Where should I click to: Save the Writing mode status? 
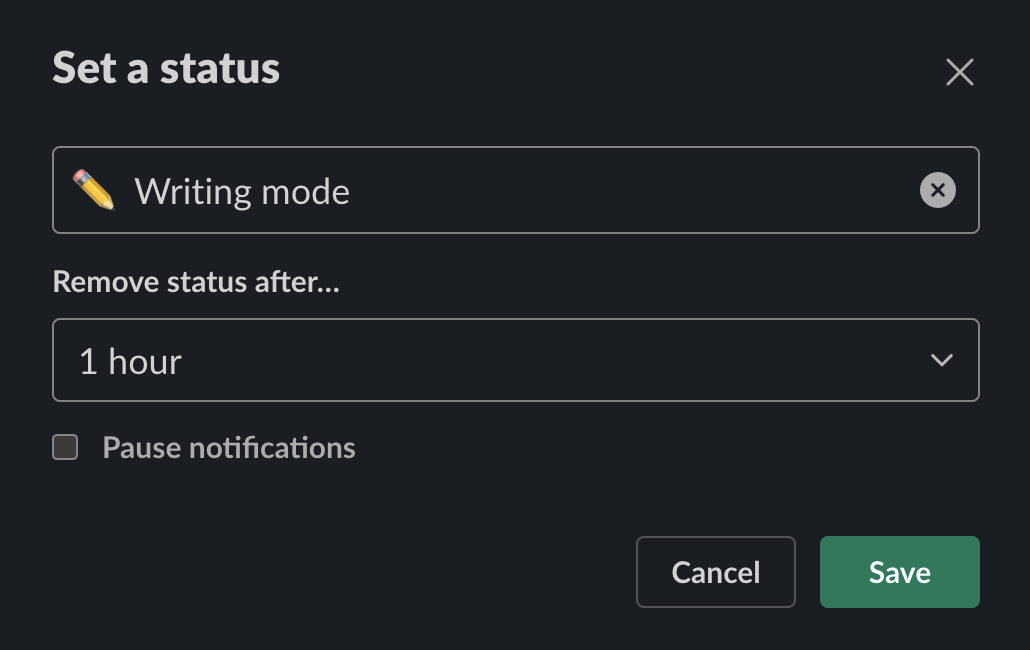coord(899,571)
